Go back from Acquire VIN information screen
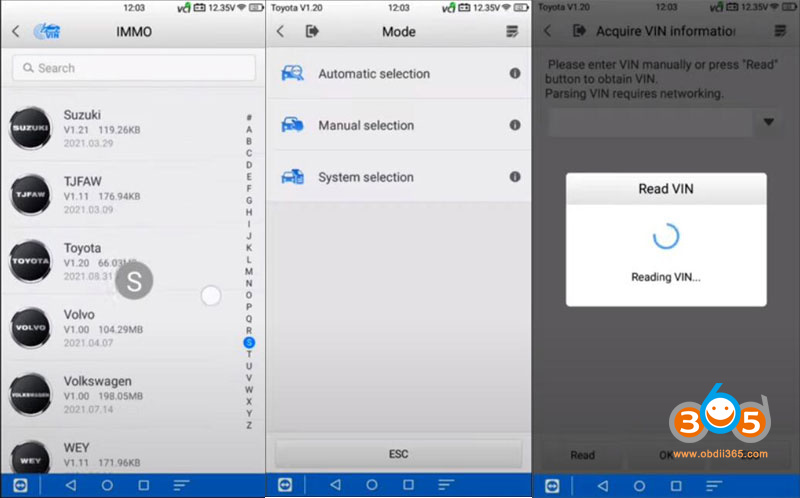This screenshot has width=800, height=498. point(547,31)
